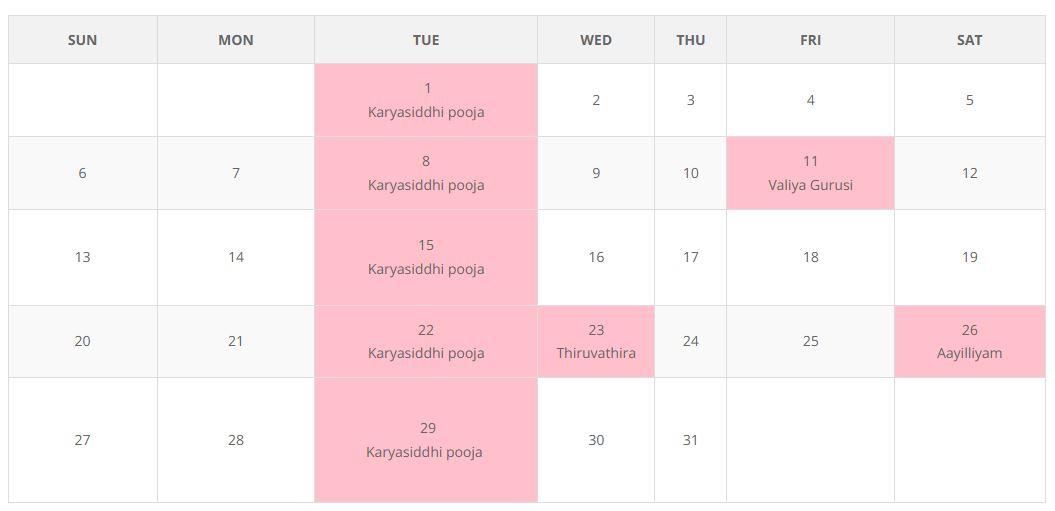Select date 24 in the calendar
The width and height of the screenshot is (1055, 511).
point(690,341)
